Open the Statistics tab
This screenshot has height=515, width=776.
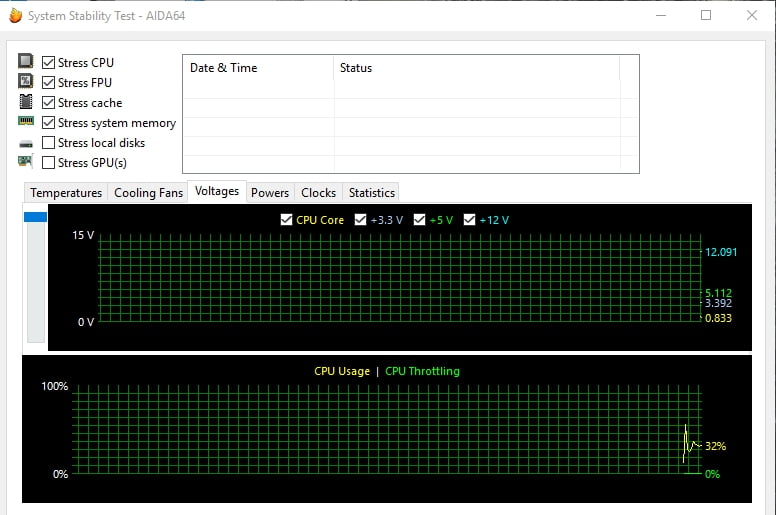coord(372,192)
